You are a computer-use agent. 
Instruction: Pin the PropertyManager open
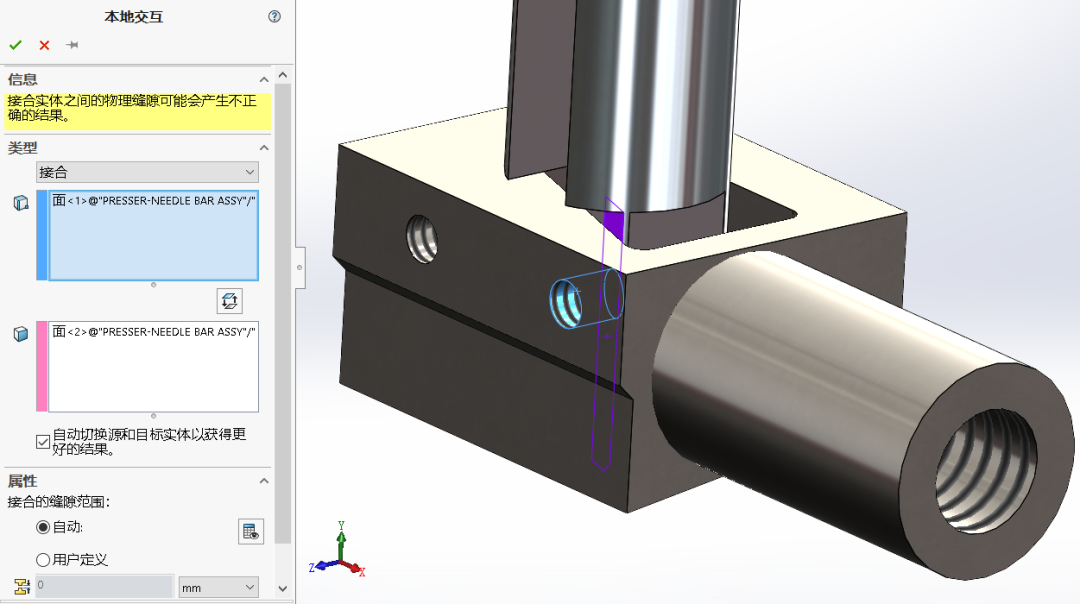(70, 45)
